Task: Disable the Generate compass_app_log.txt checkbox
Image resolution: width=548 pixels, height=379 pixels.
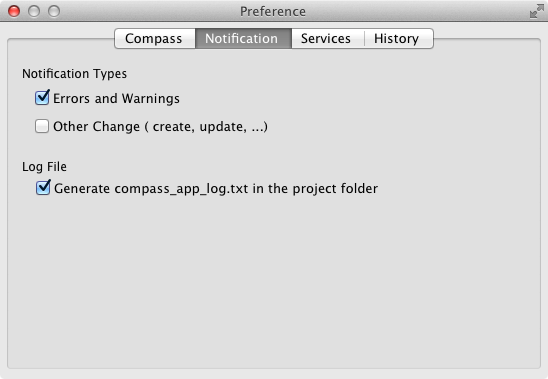Action: (43, 188)
